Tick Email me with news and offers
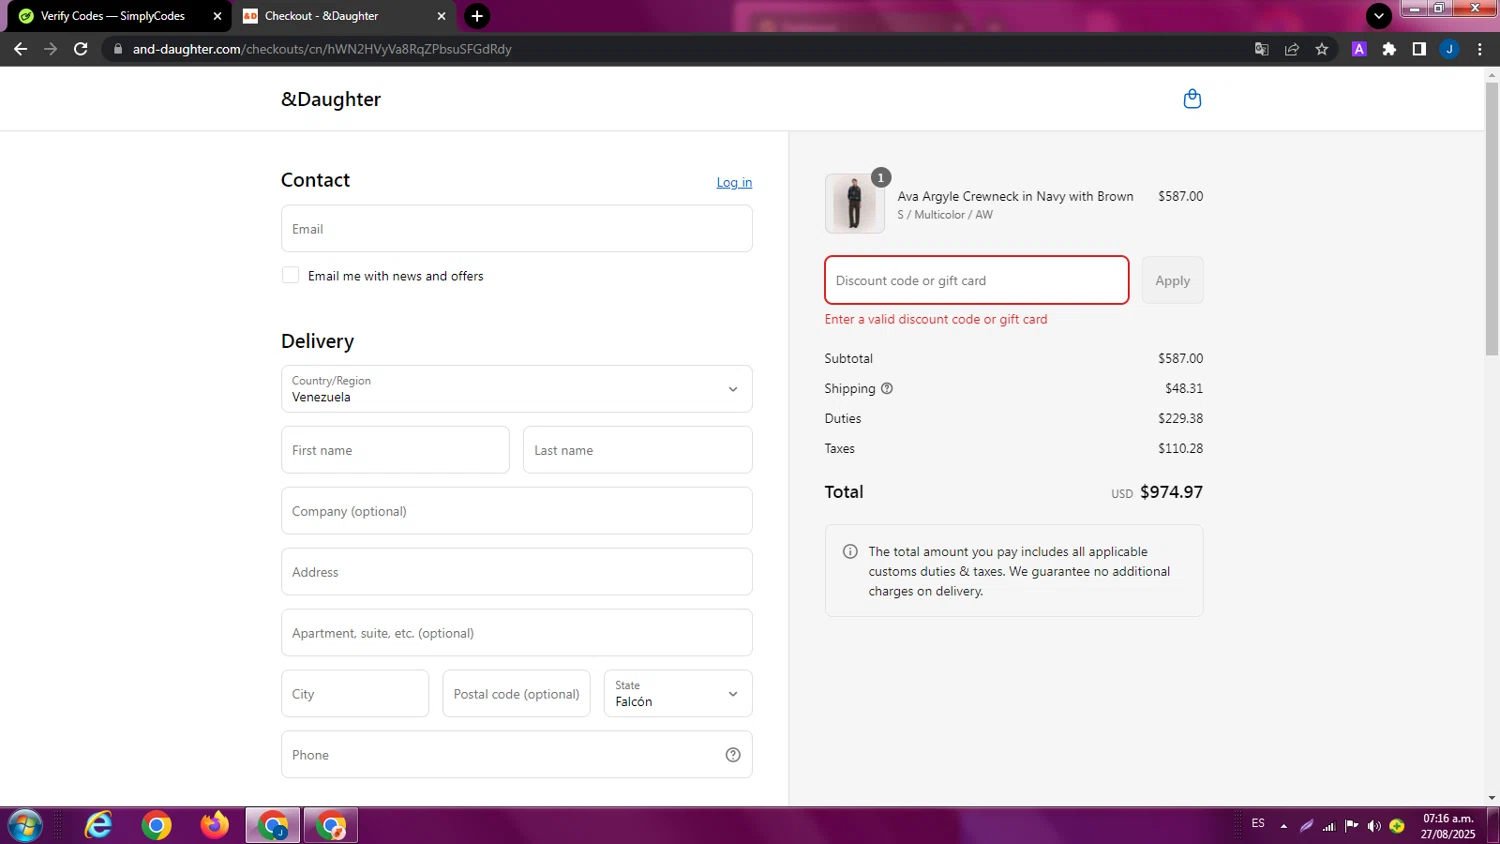Viewport: 1500px width, 844px height. coord(290,275)
